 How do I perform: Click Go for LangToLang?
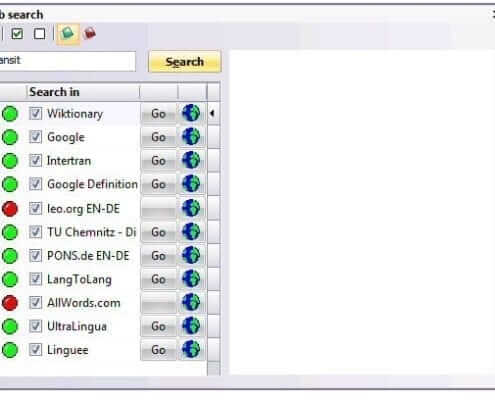[x=158, y=279]
